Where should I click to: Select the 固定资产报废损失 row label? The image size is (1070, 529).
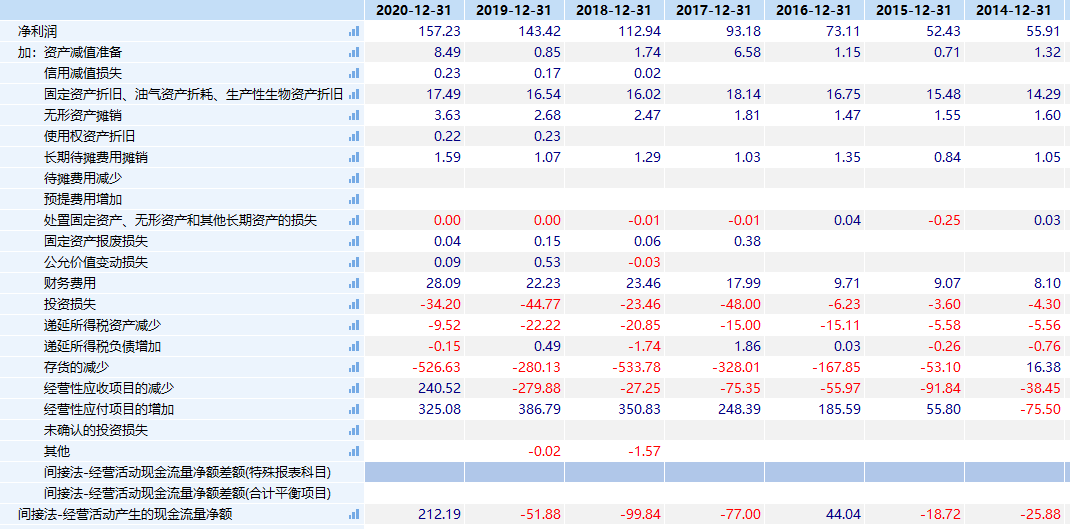point(96,241)
